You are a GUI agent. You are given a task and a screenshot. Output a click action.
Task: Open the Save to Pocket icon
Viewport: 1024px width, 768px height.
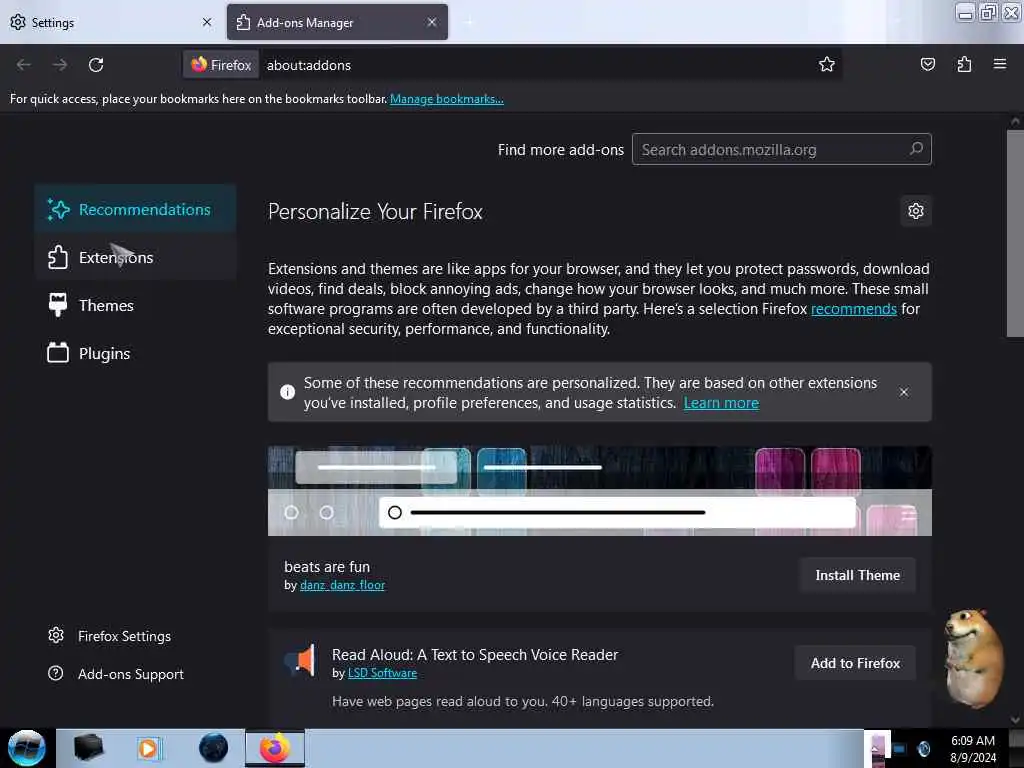(x=927, y=64)
